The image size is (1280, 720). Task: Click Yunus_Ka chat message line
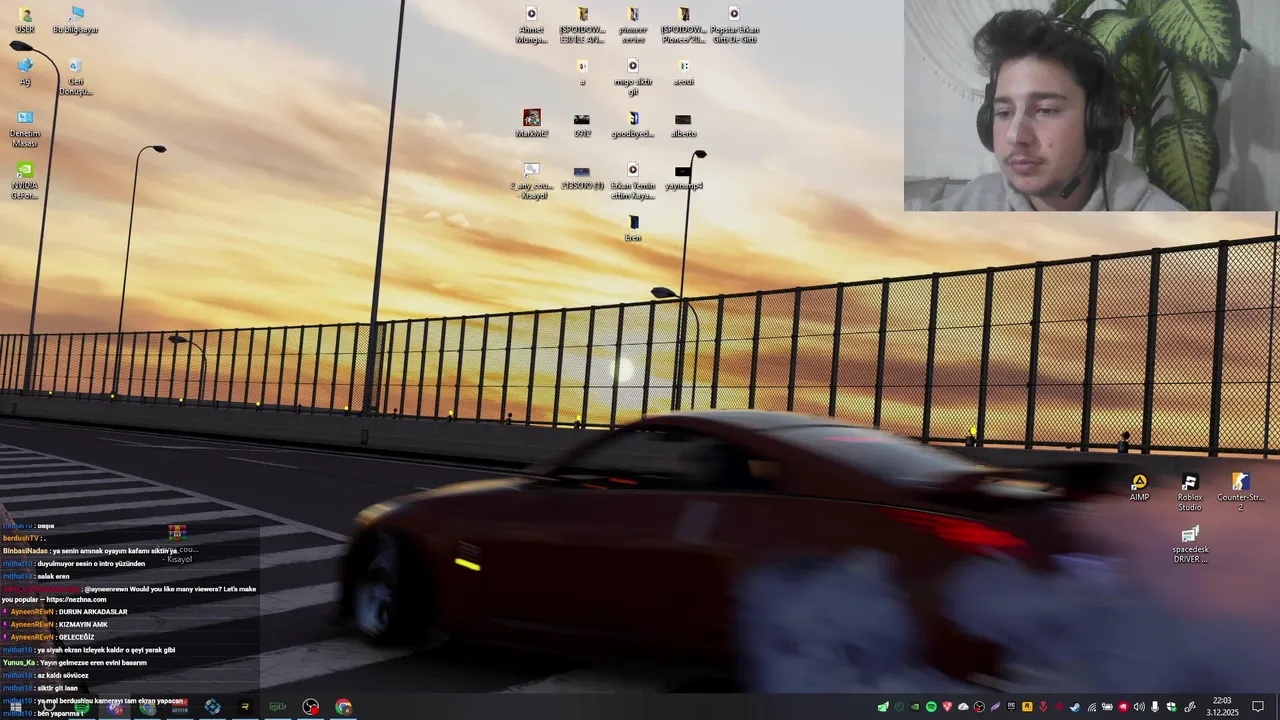point(74,663)
